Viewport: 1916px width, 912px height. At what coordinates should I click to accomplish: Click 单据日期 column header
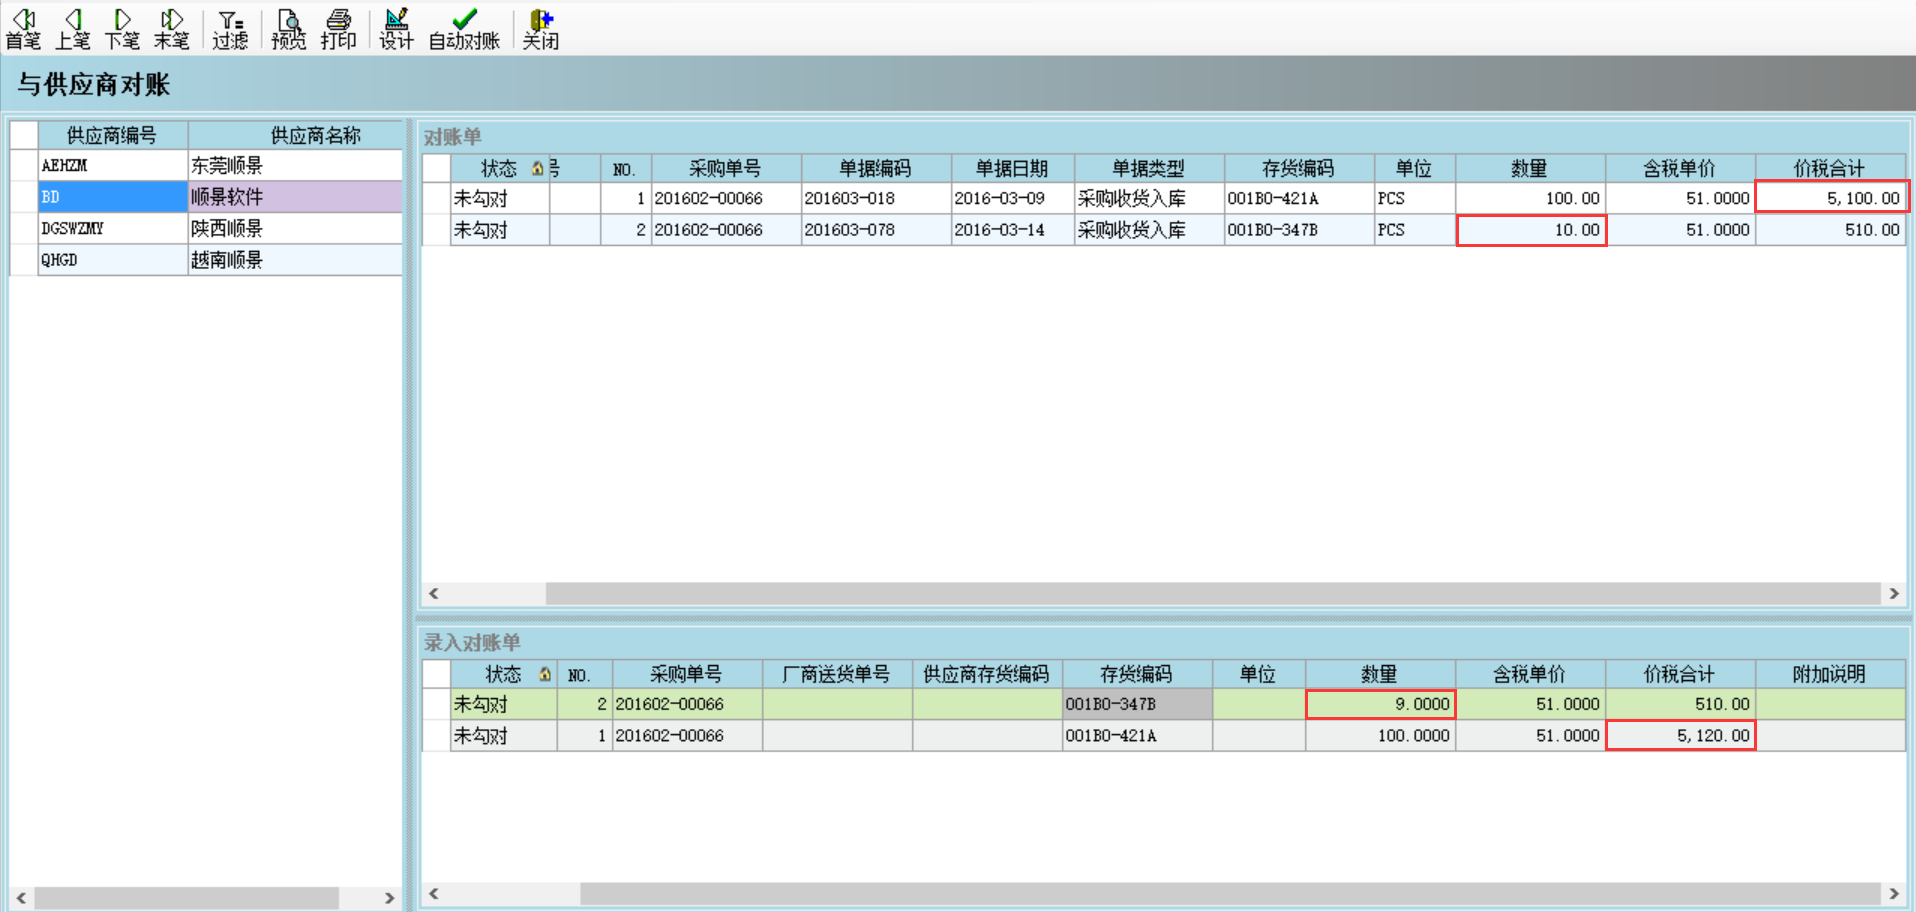[1012, 168]
